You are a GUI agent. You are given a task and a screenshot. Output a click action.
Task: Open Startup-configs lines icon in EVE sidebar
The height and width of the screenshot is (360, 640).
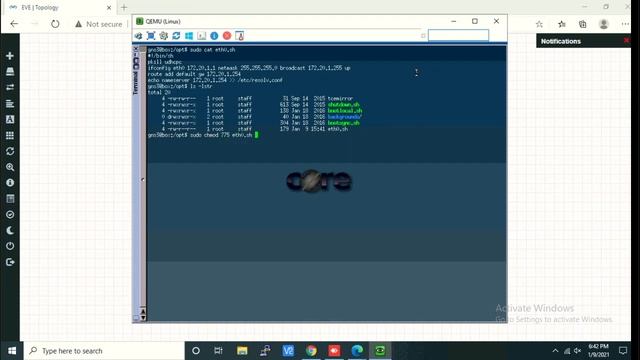[10, 103]
